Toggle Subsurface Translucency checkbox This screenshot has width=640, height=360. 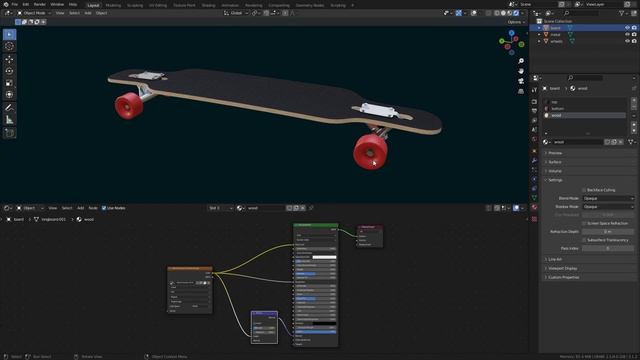tap(584, 240)
